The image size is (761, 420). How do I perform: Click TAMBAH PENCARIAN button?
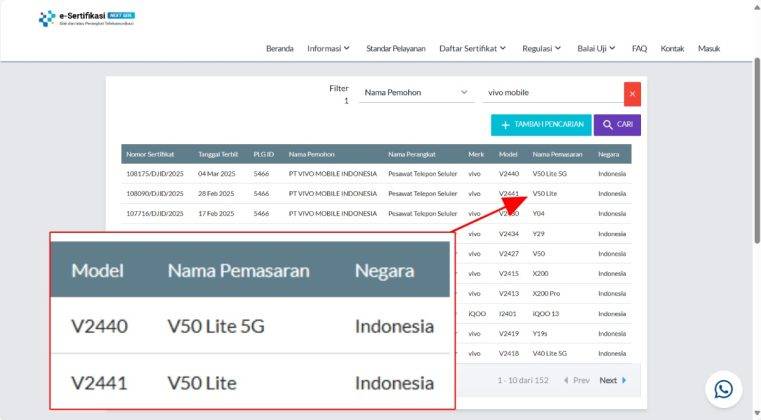(x=541, y=125)
